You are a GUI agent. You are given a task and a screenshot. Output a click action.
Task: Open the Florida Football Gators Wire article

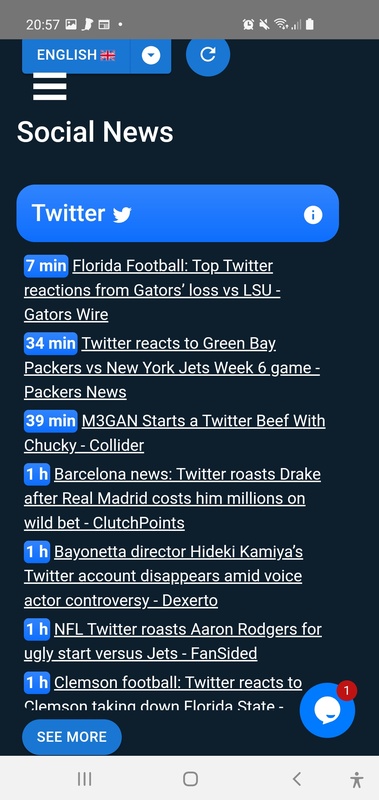point(152,290)
